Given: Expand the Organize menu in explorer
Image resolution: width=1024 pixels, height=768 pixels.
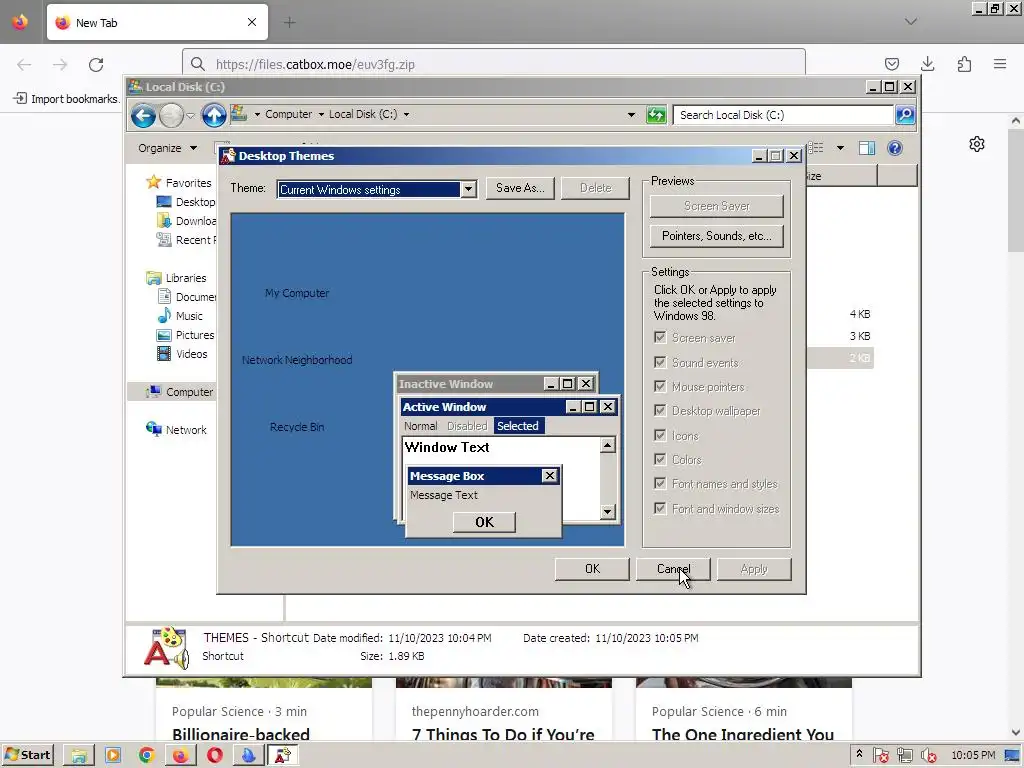Looking at the screenshot, I should 167,148.
